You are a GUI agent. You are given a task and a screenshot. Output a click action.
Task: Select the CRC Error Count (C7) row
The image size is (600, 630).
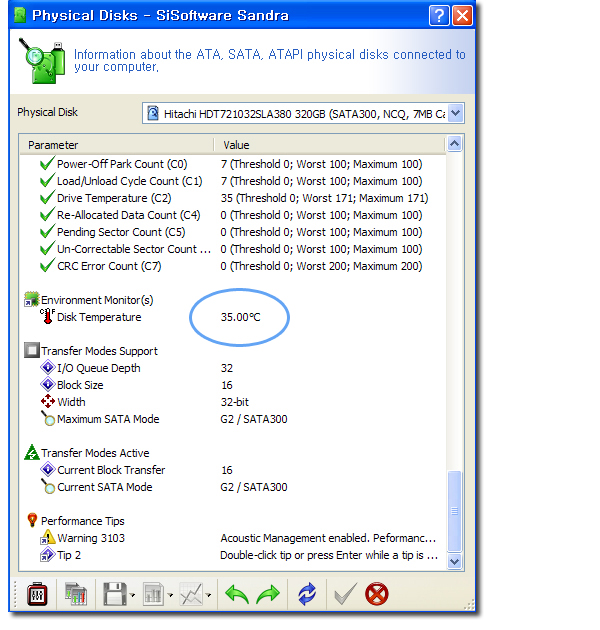tap(231, 266)
